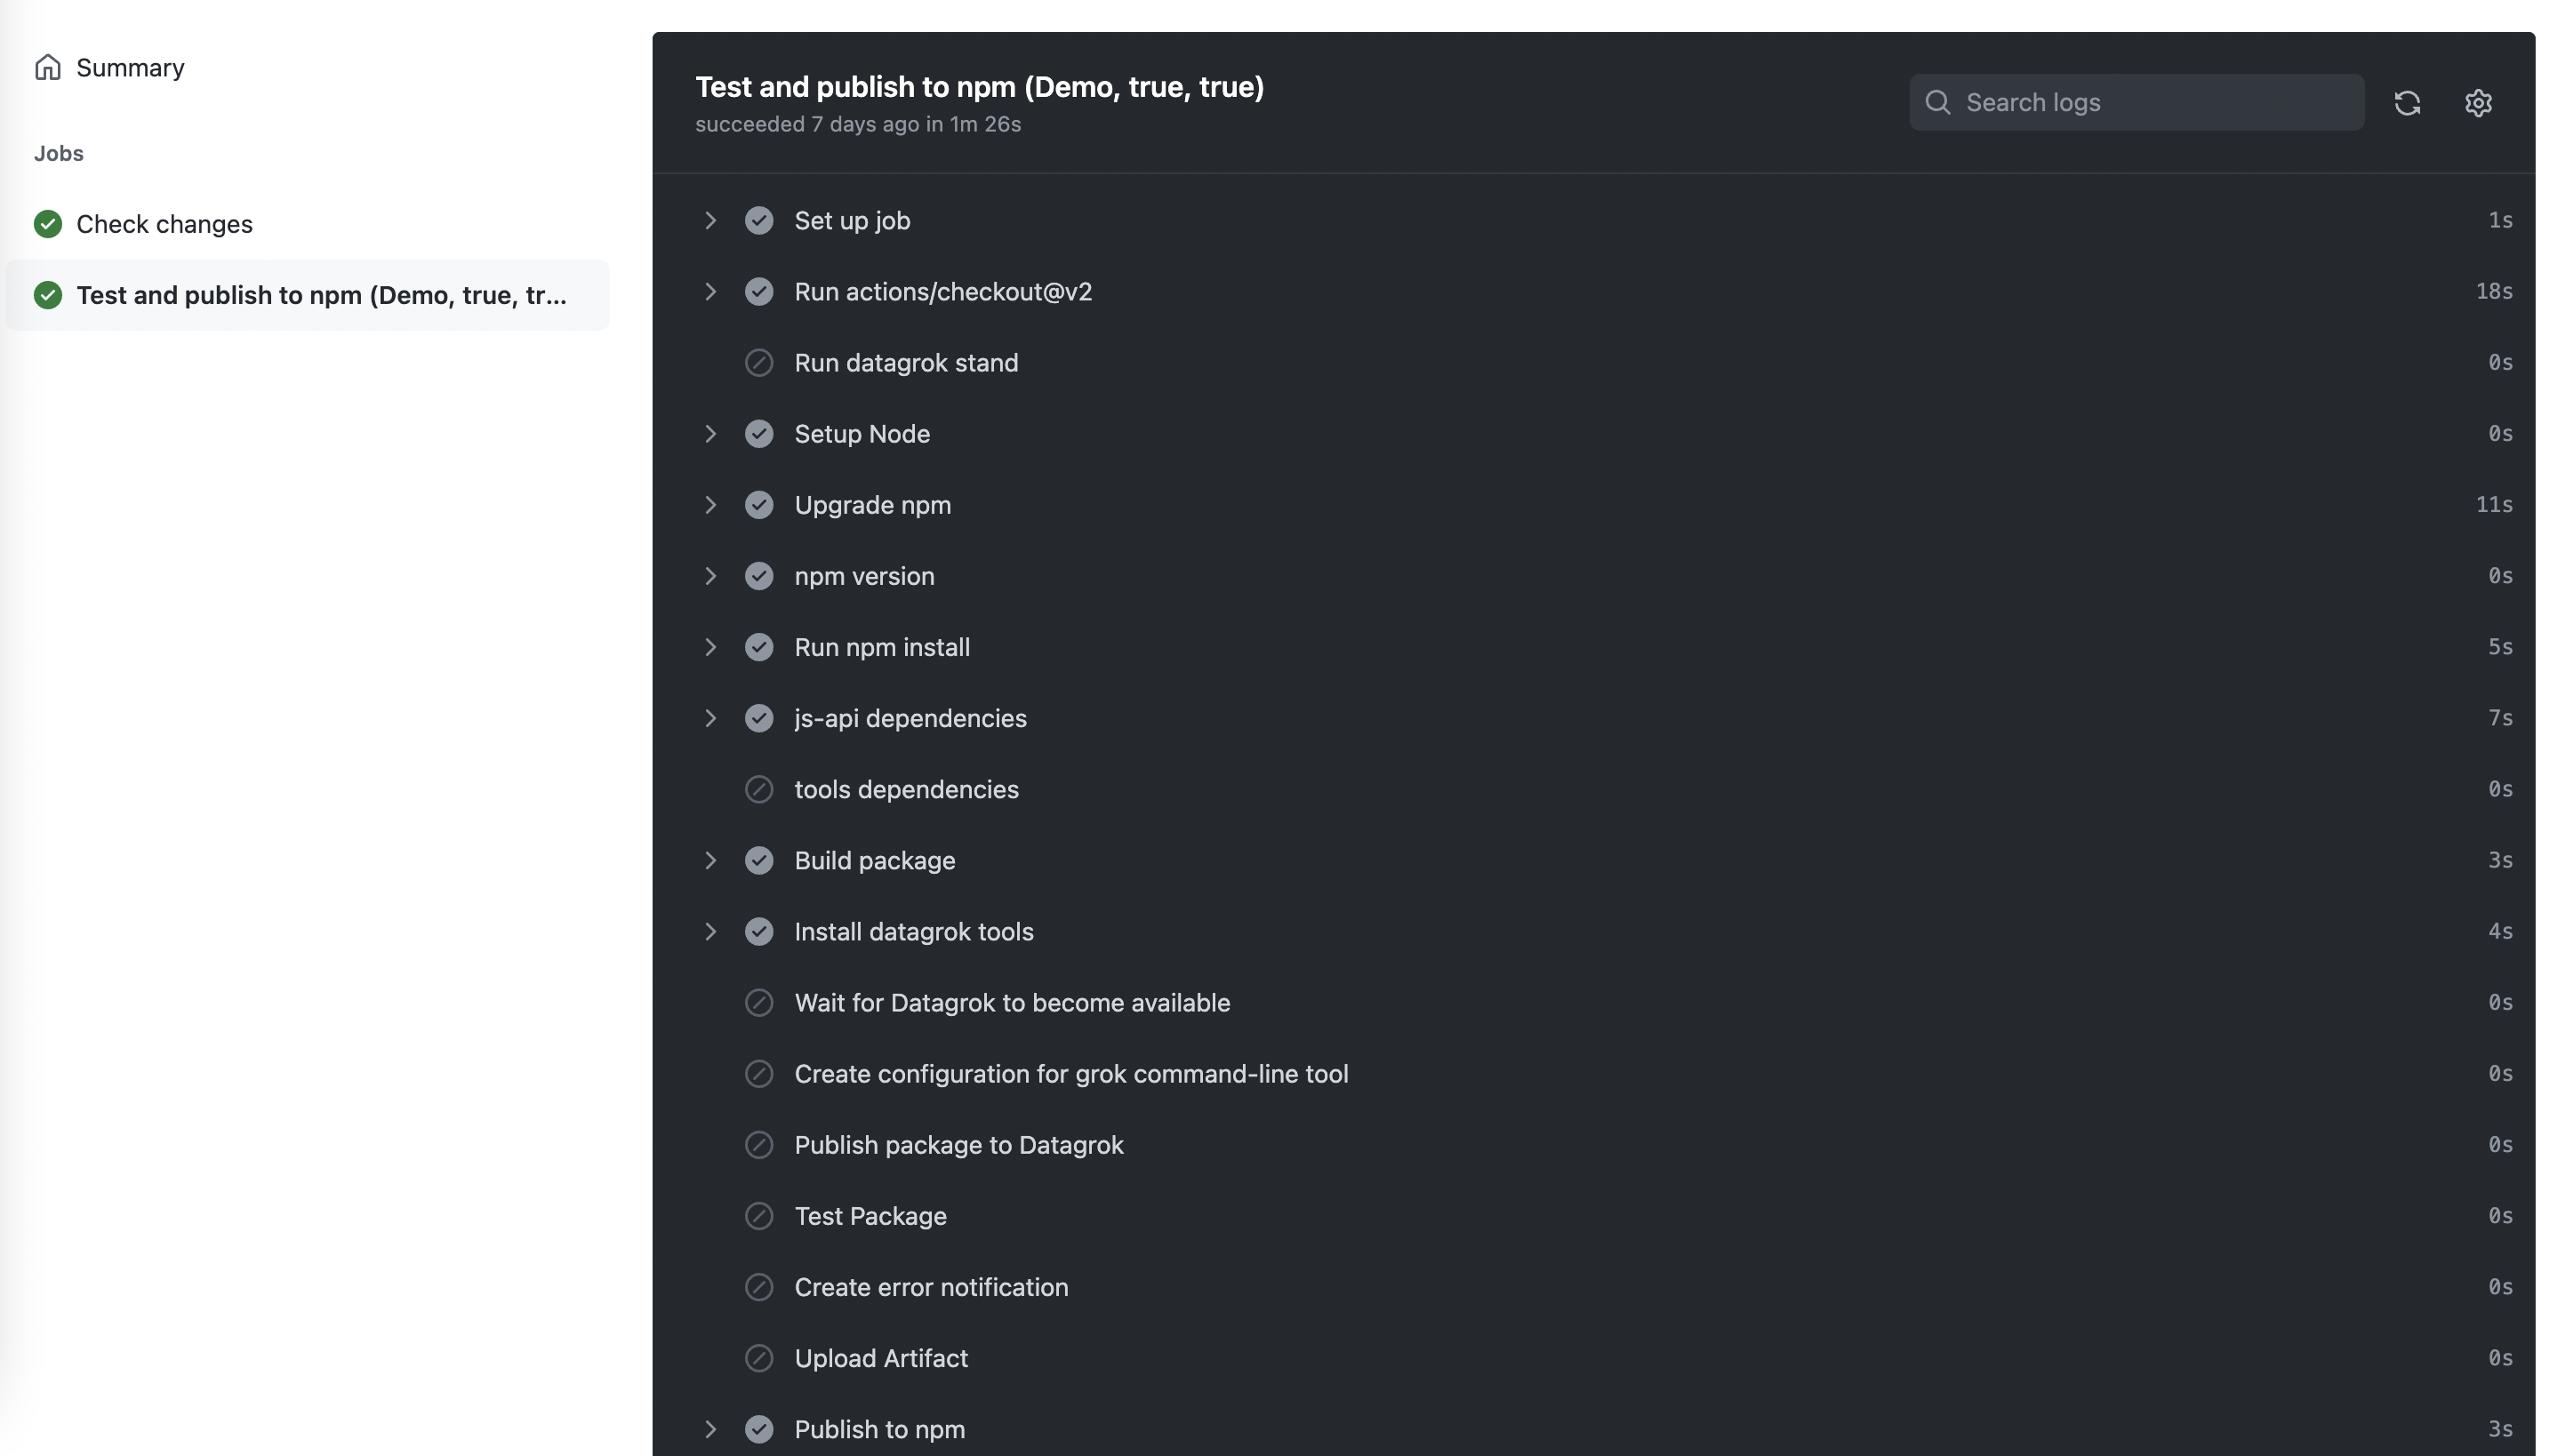Click the skipped icon on Run datagrok stand
The height and width of the screenshot is (1456, 2557).
[759, 362]
